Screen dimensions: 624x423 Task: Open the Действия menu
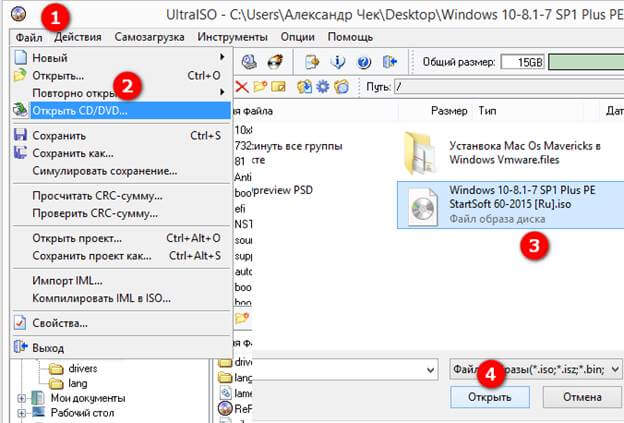[x=78, y=37]
